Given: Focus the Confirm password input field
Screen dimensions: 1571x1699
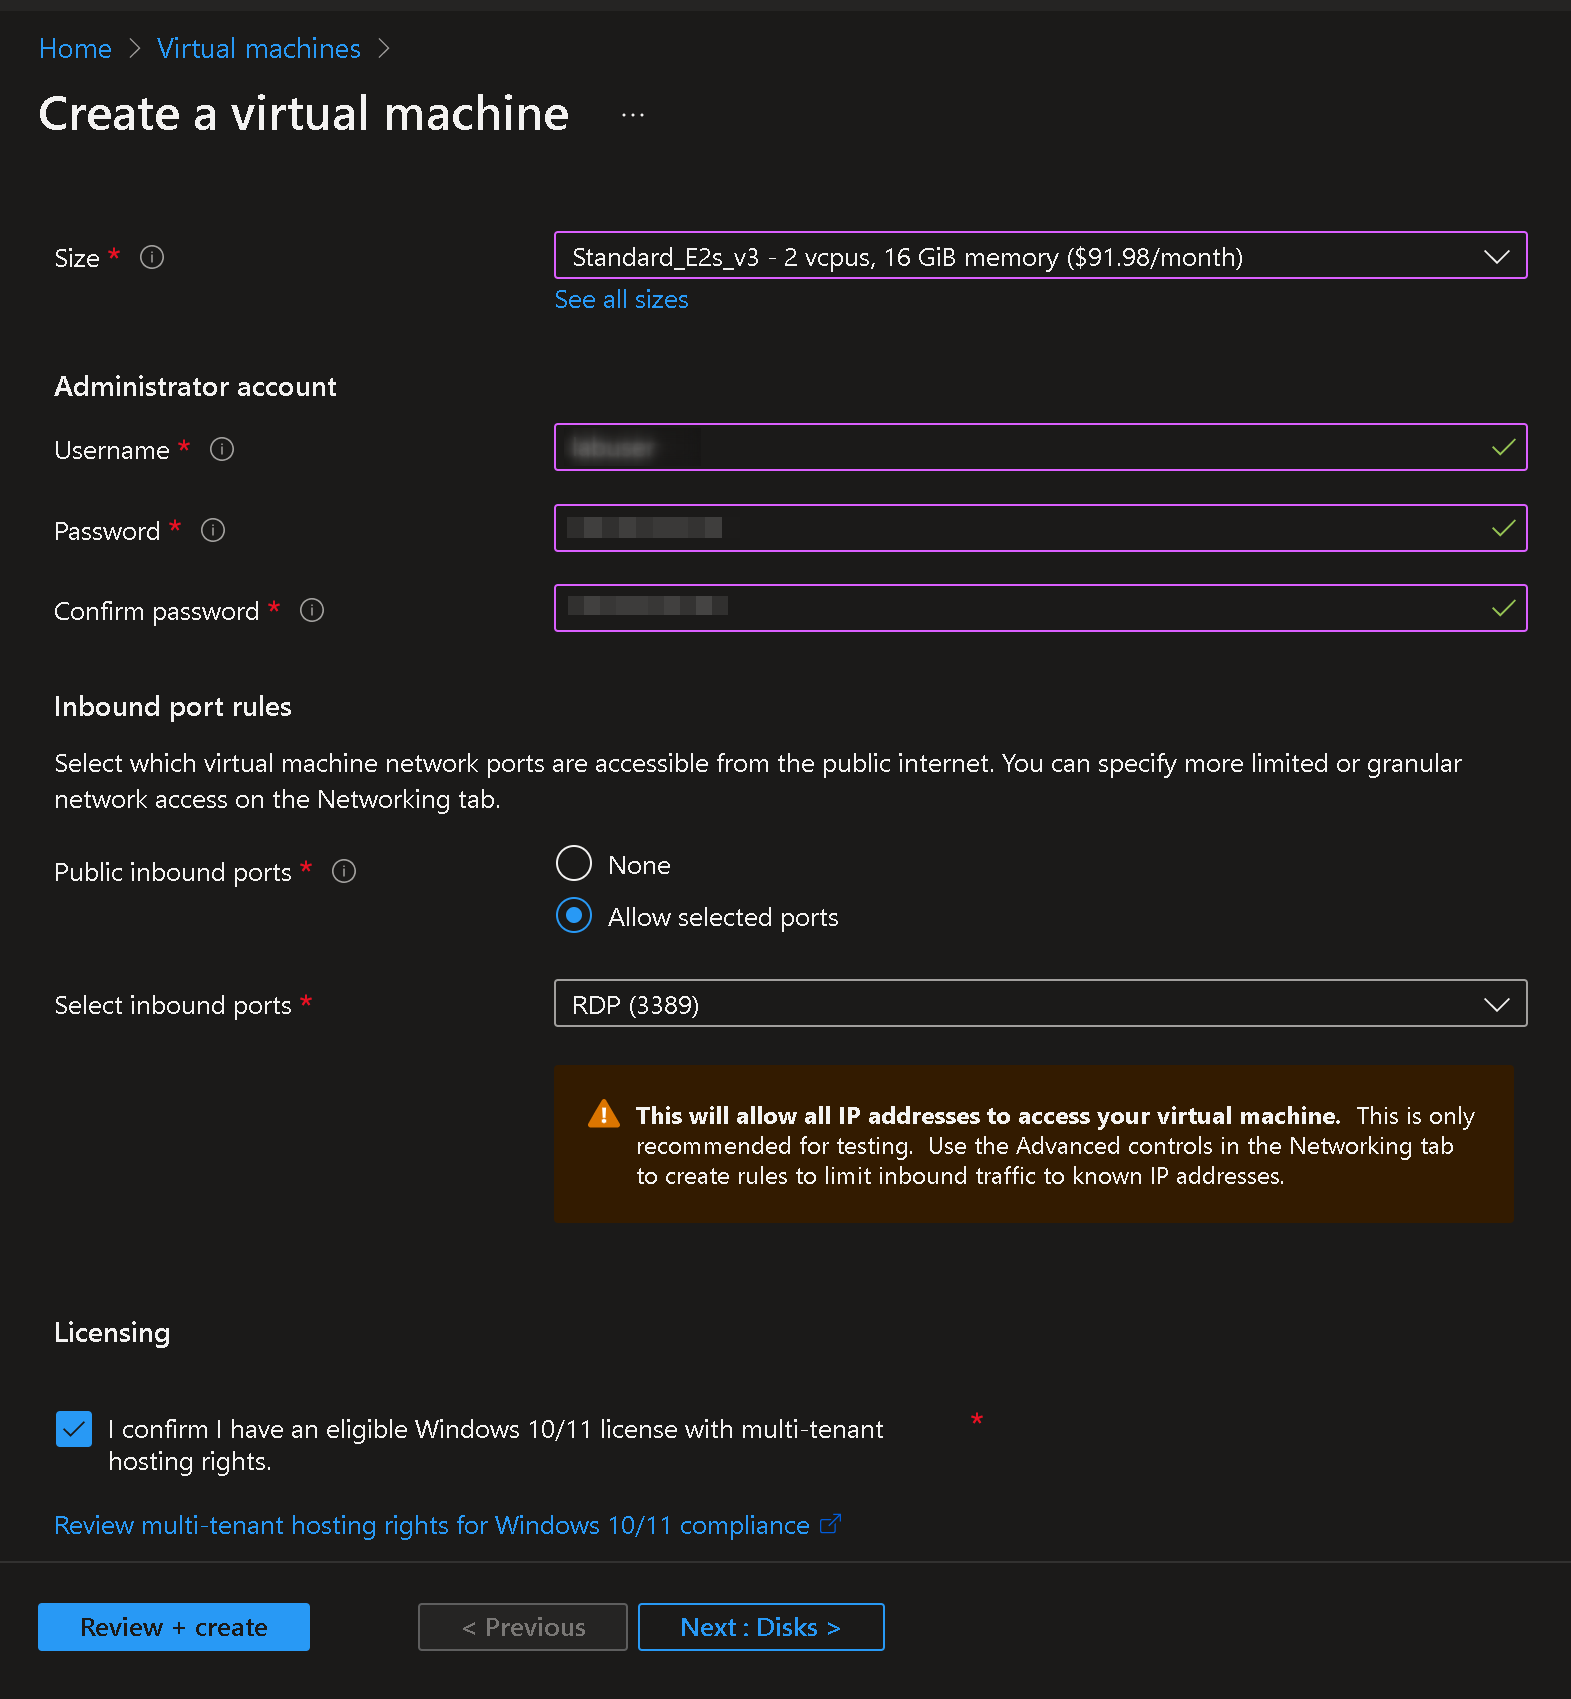Looking at the screenshot, I should point(1040,608).
